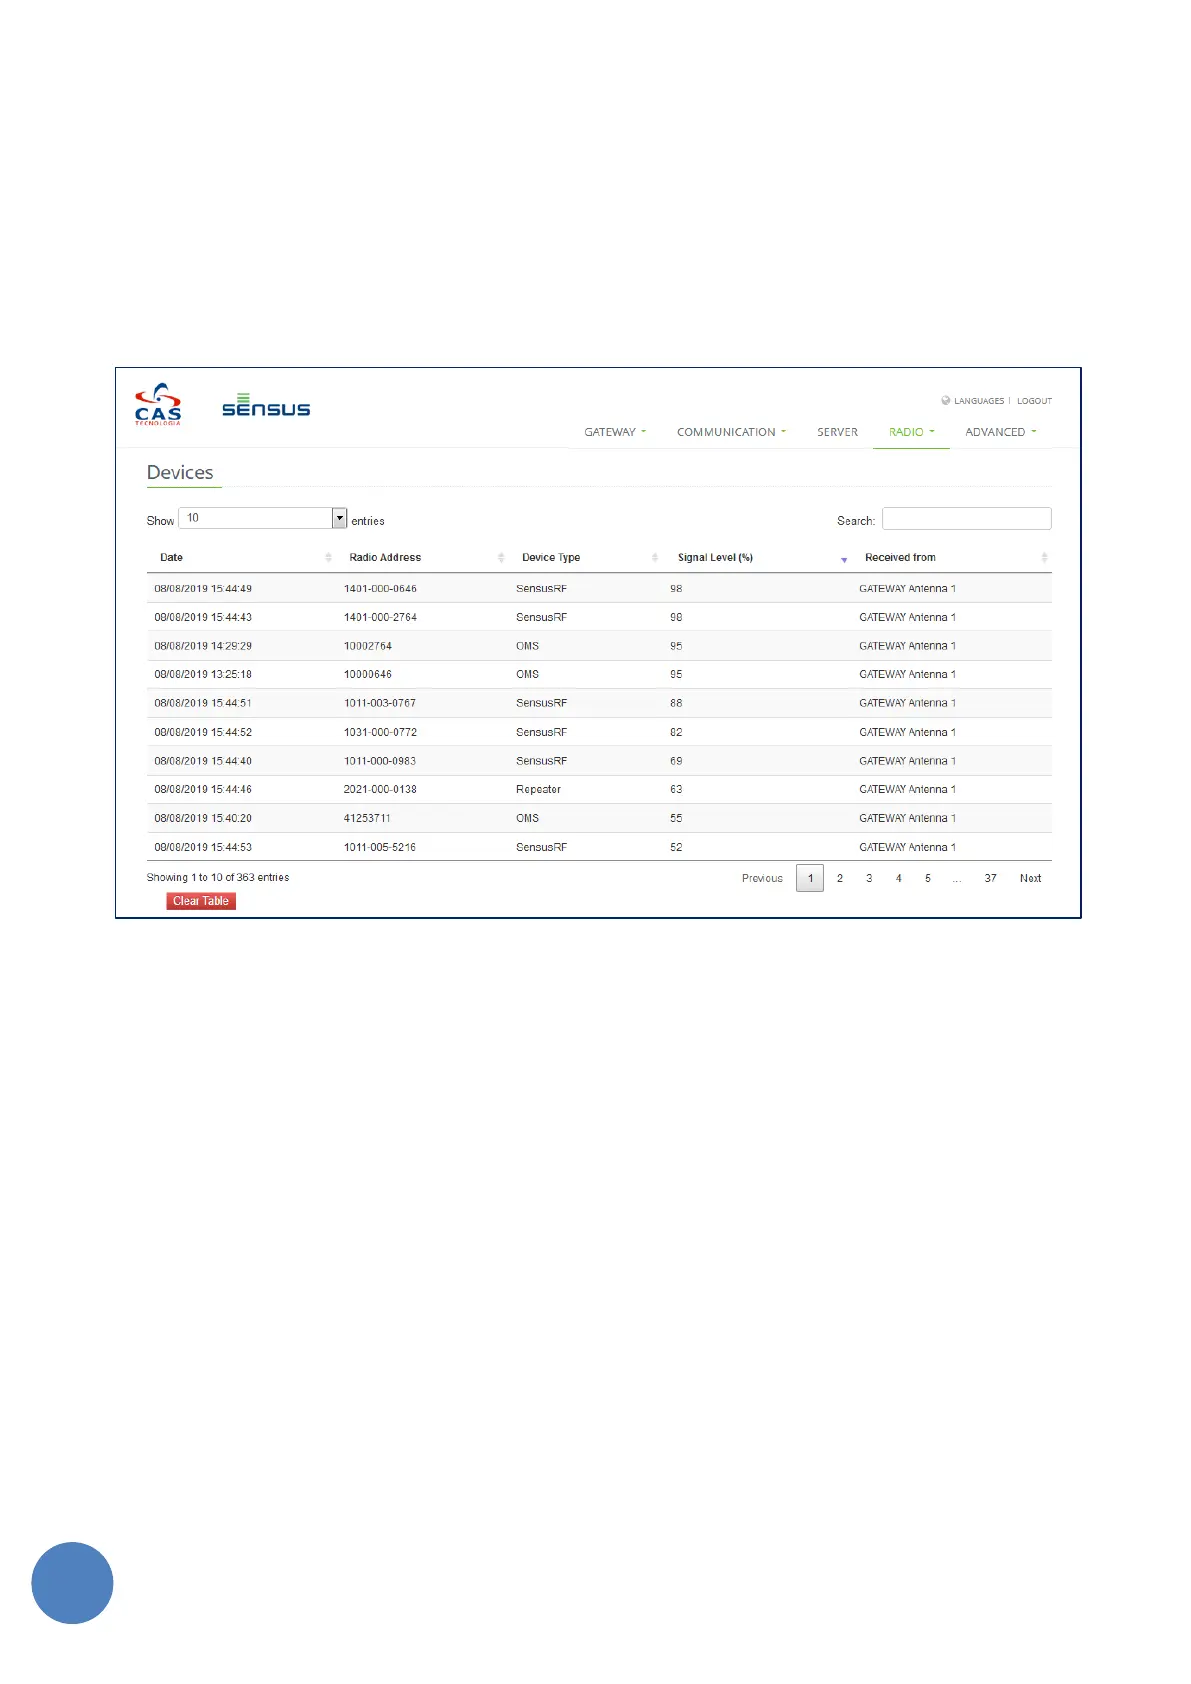Select radio address 41253711

click(x=367, y=818)
